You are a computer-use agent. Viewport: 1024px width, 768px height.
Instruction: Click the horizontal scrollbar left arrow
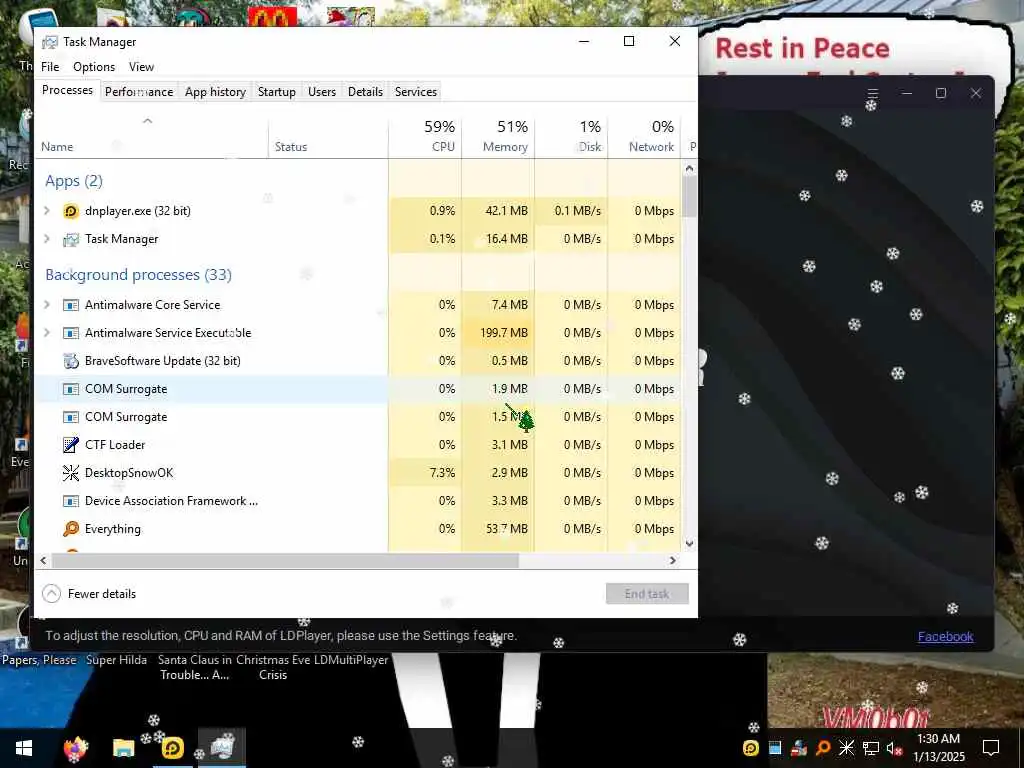pyautogui.click(x=43, y=560)
